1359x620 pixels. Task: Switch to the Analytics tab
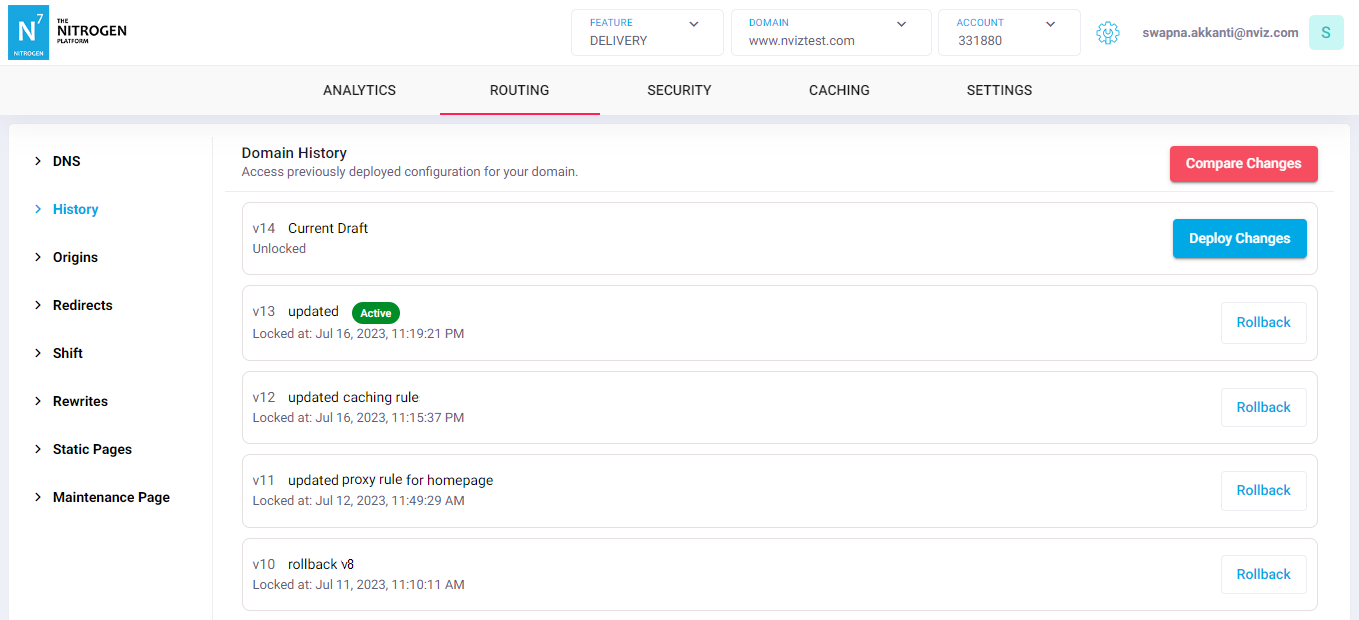(359, 90)
